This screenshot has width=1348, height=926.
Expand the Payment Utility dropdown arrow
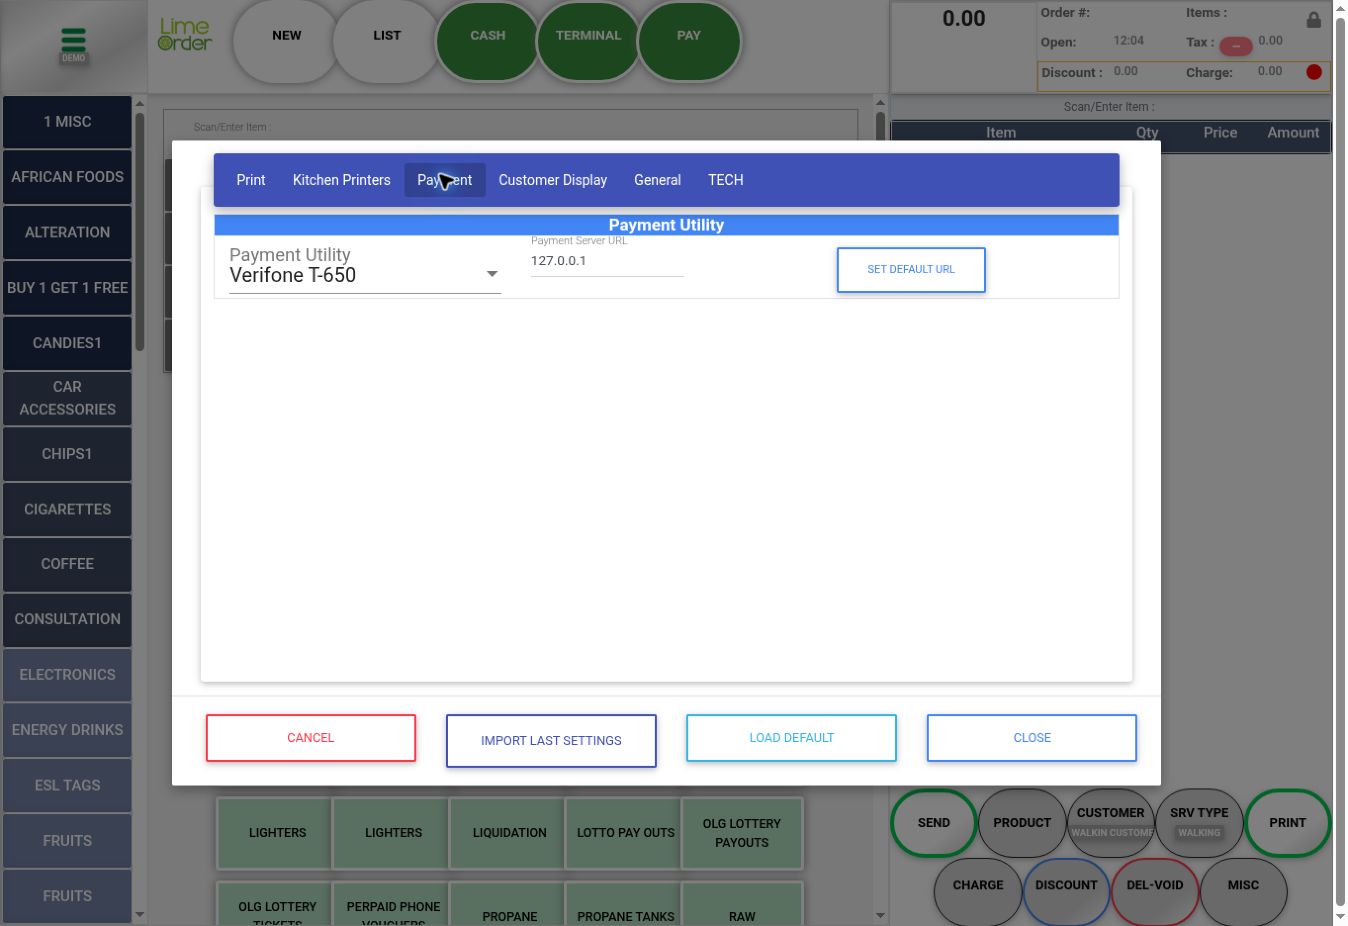492,274
